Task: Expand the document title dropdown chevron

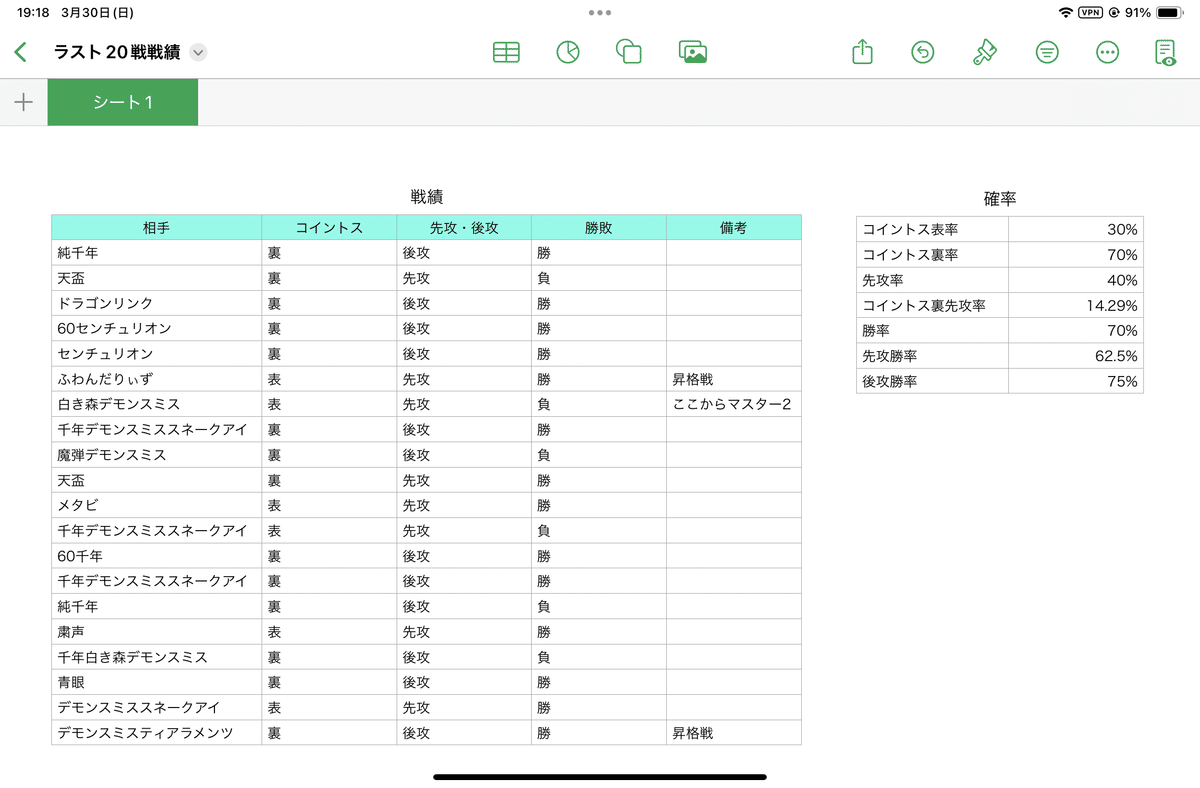Action: click(x=198, y=53)
